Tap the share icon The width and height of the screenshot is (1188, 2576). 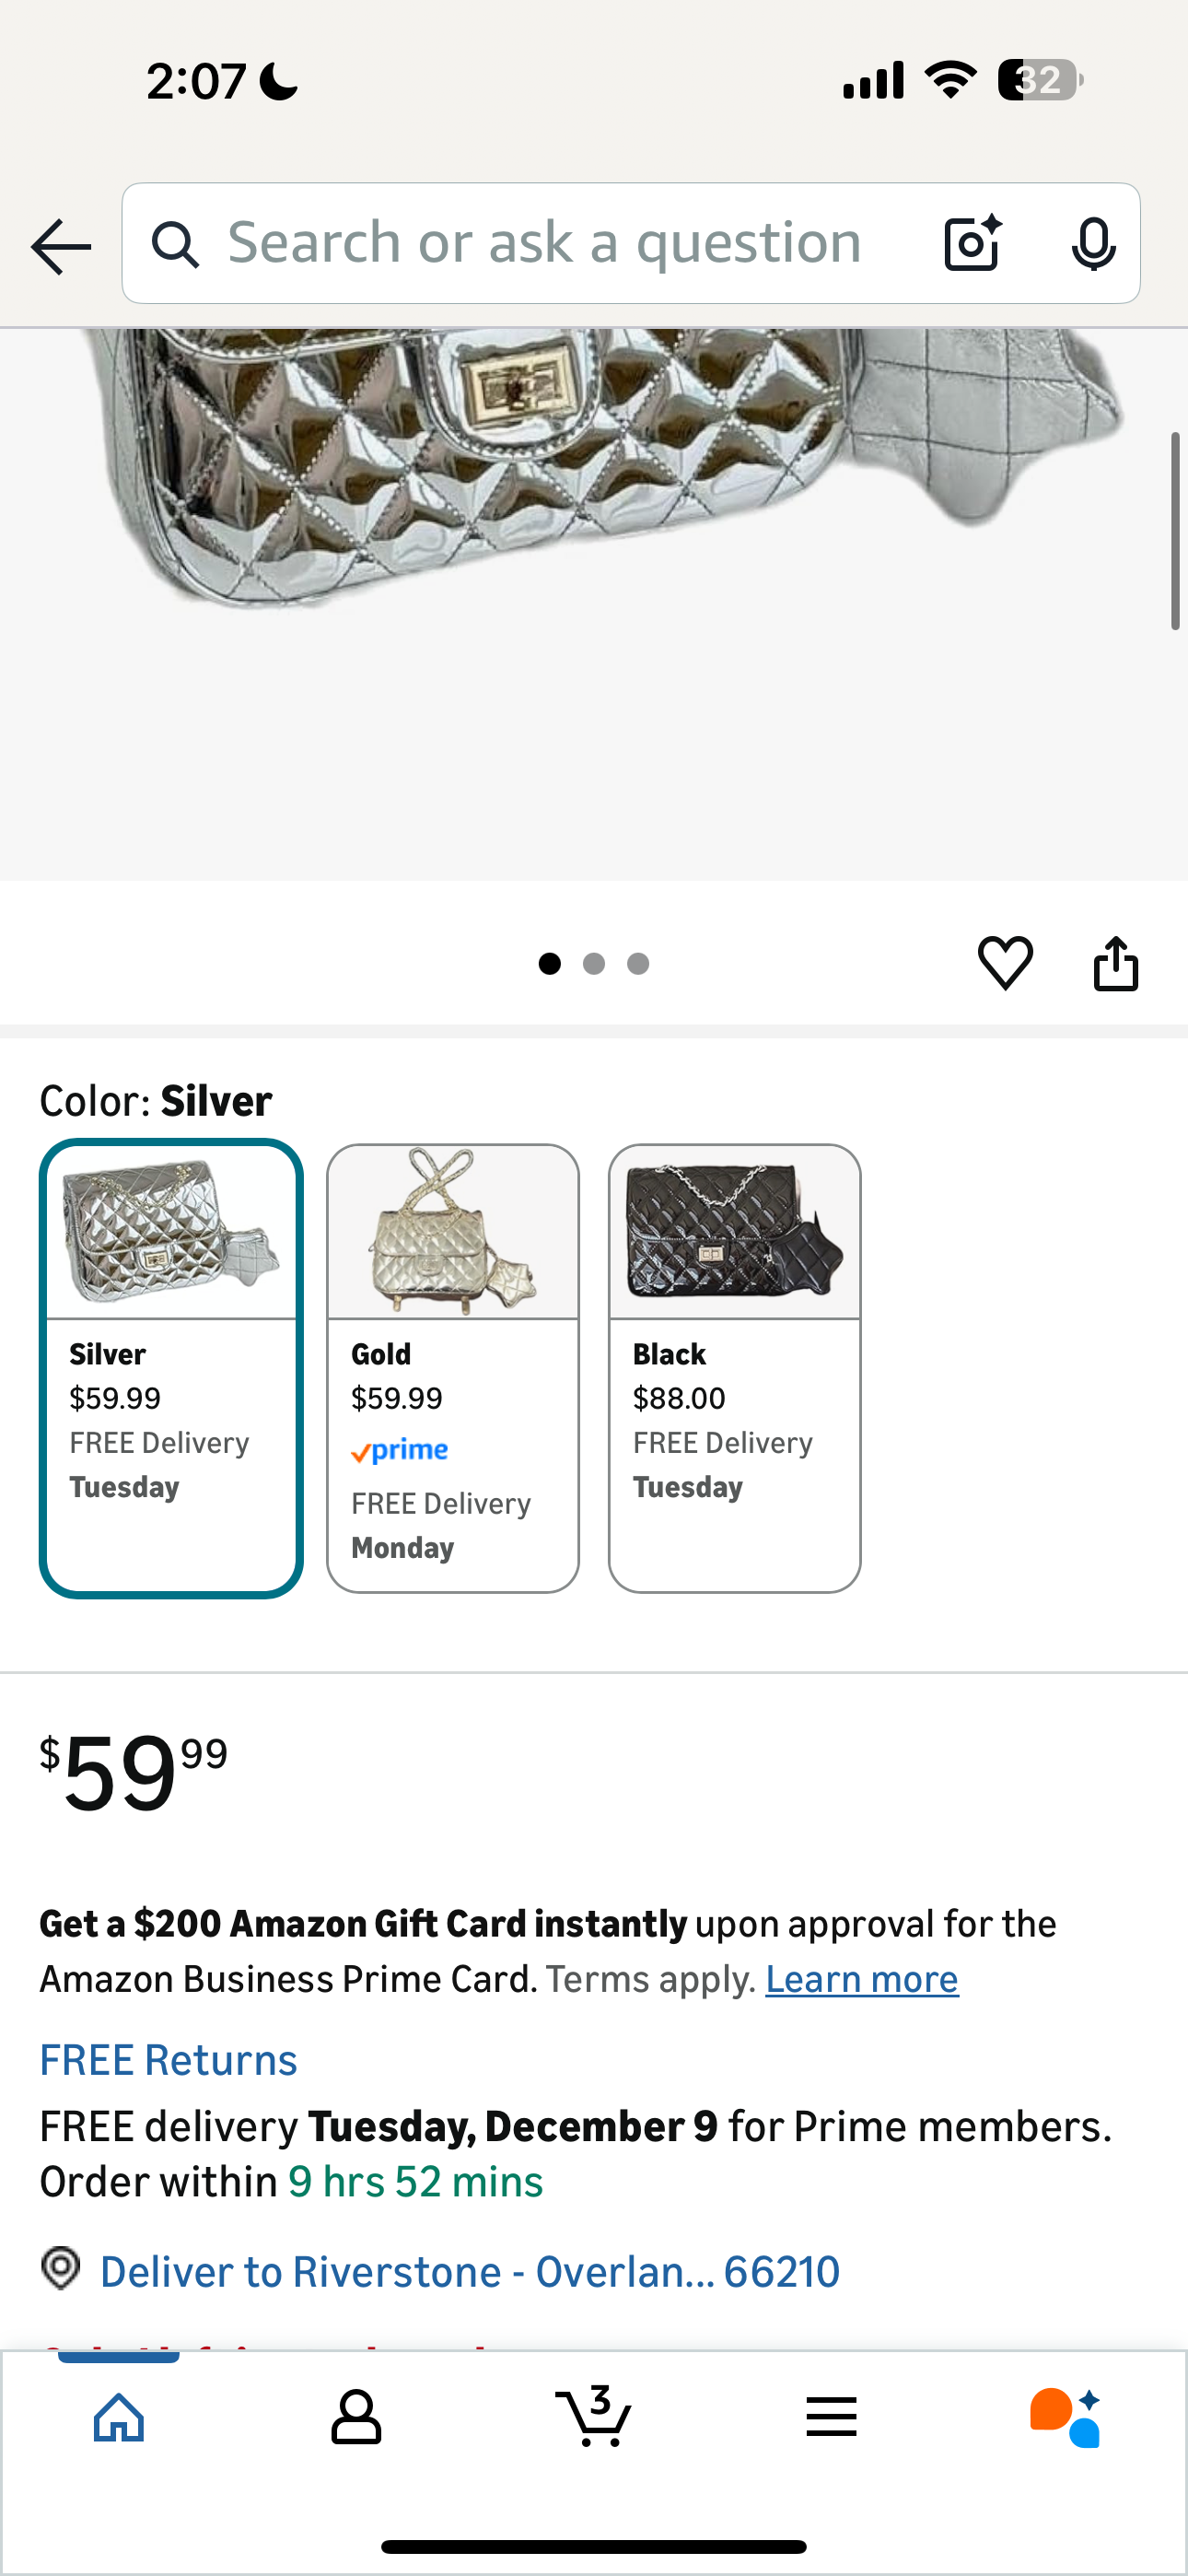(x=1116, y=963)
